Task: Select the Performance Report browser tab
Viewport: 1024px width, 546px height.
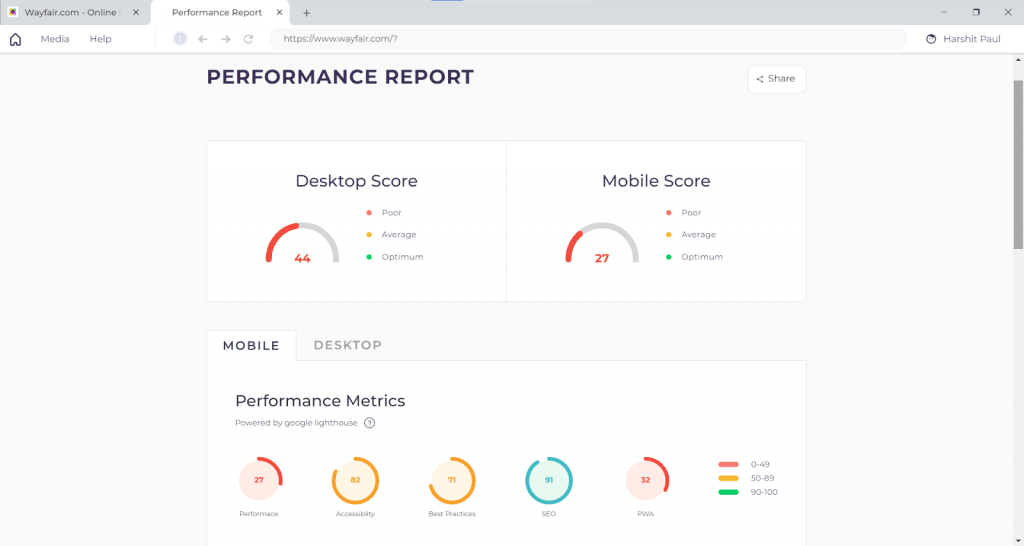Action: [x=222, y=12]
